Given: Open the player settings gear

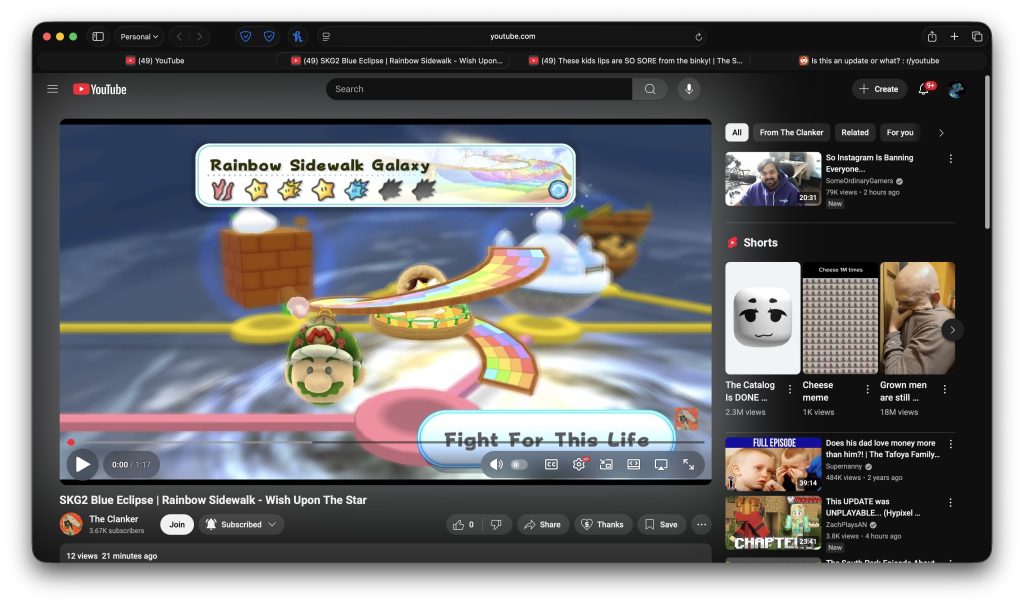Looking at the screenshot, I should [579, 464].
